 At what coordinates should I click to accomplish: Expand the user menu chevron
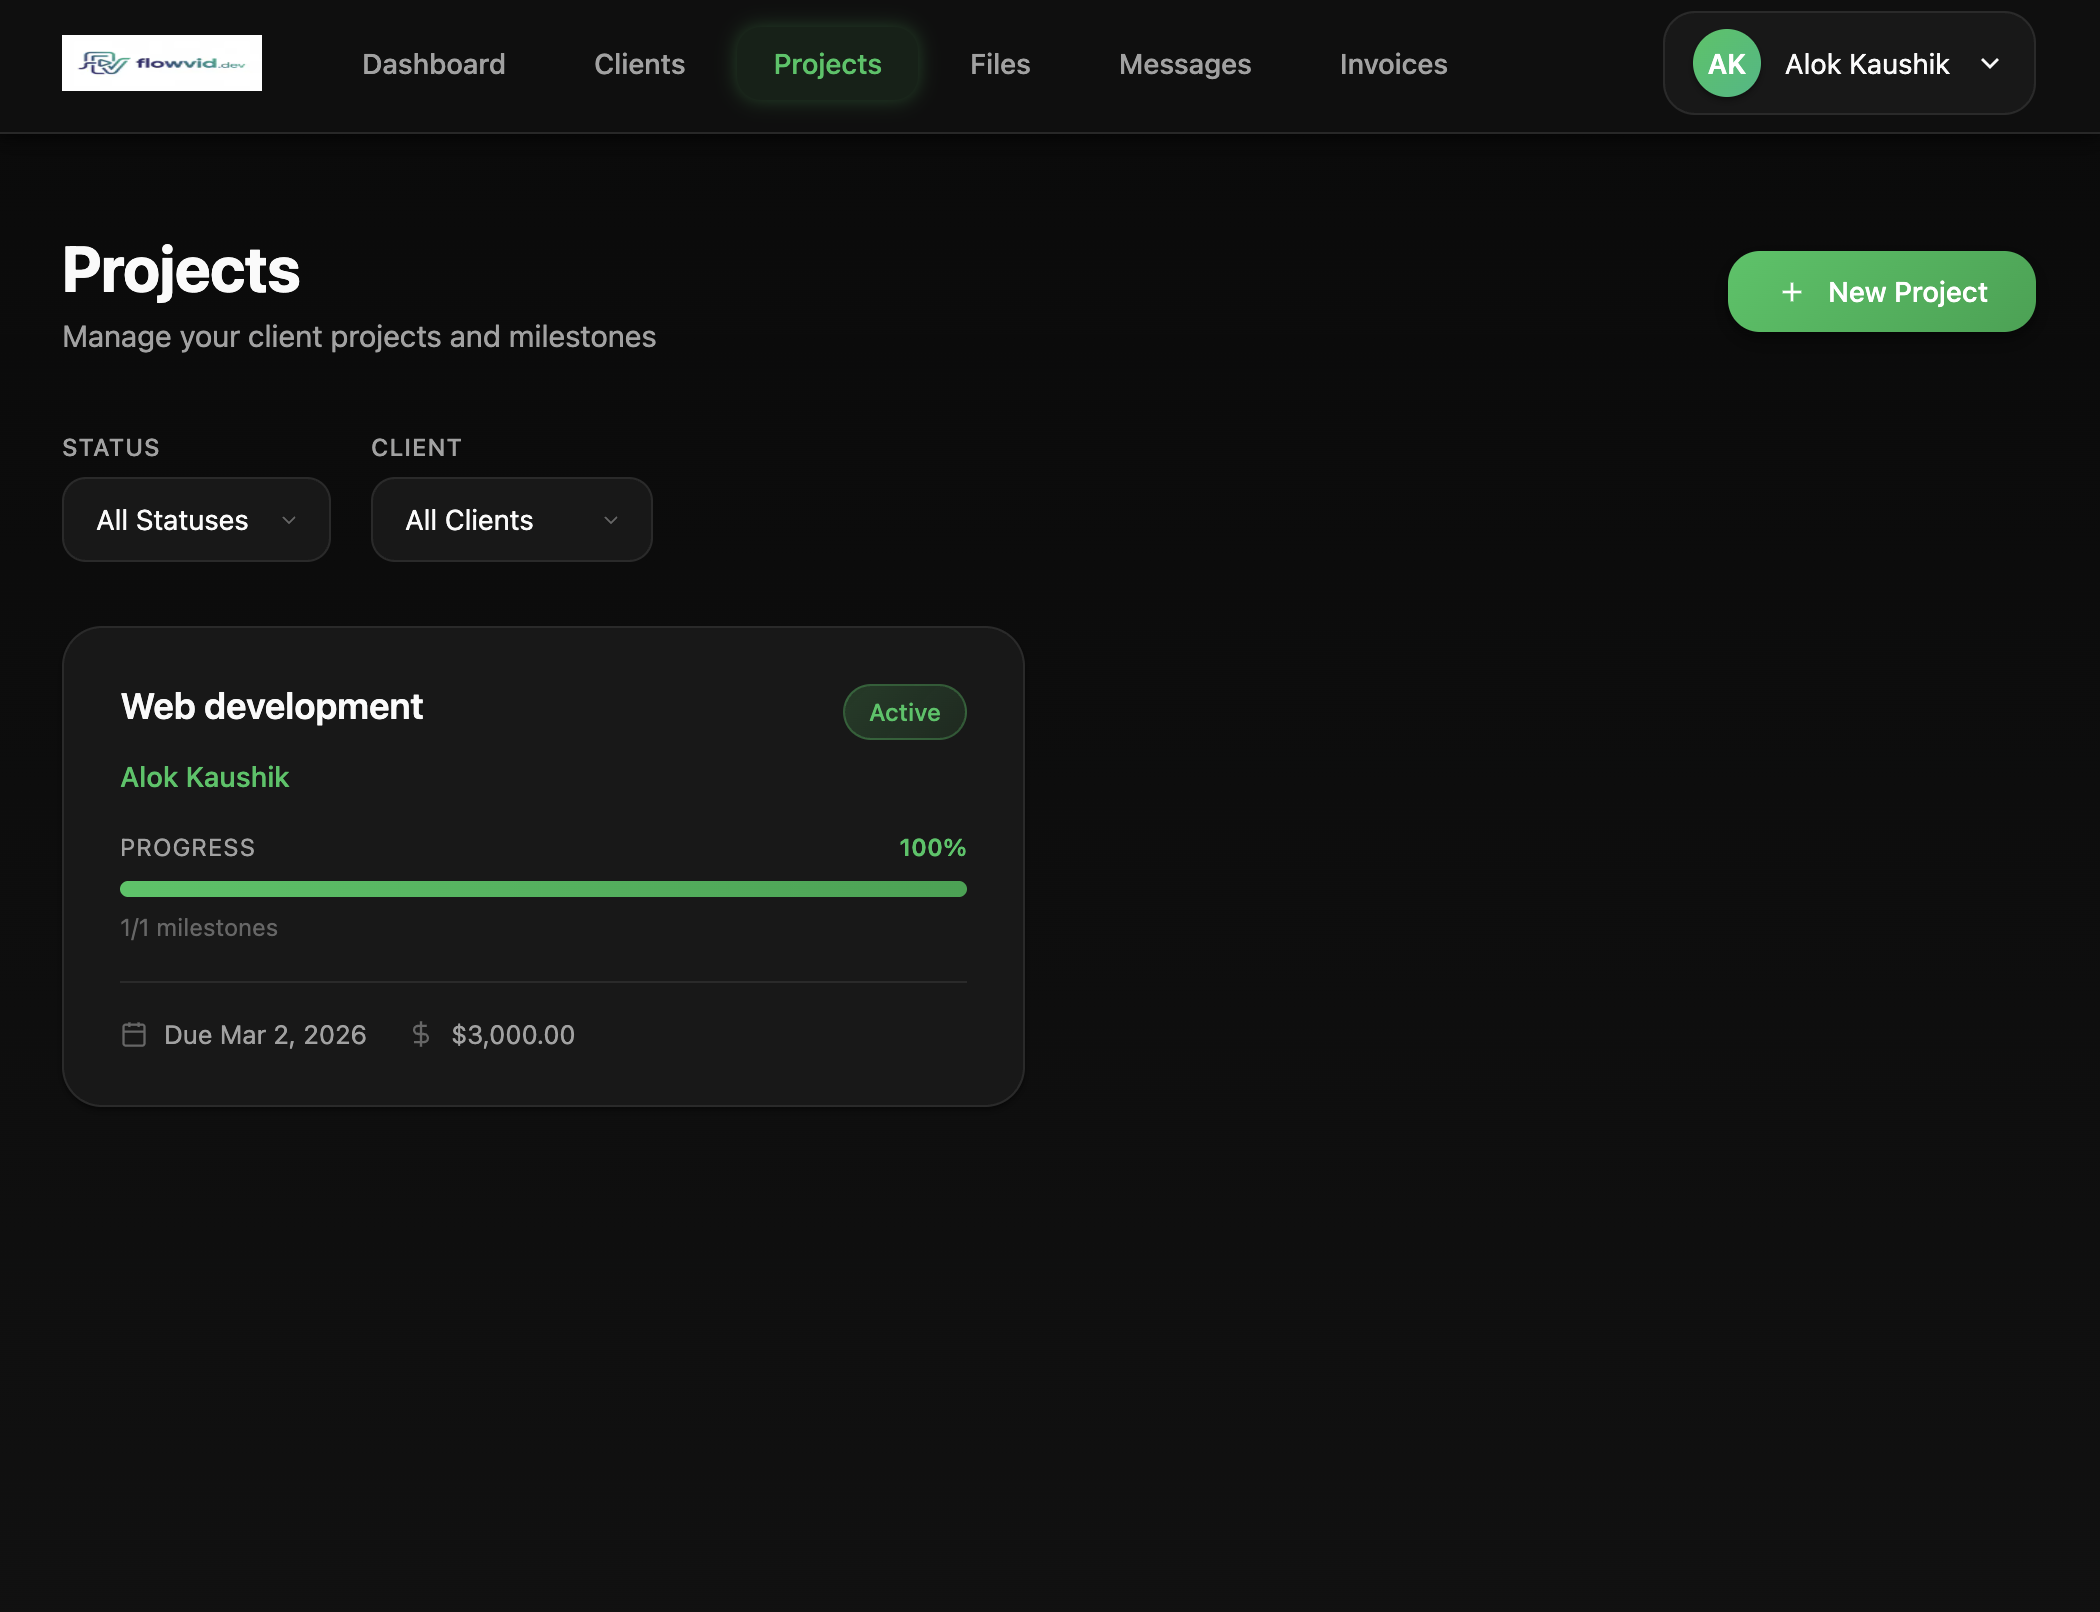1990,64
